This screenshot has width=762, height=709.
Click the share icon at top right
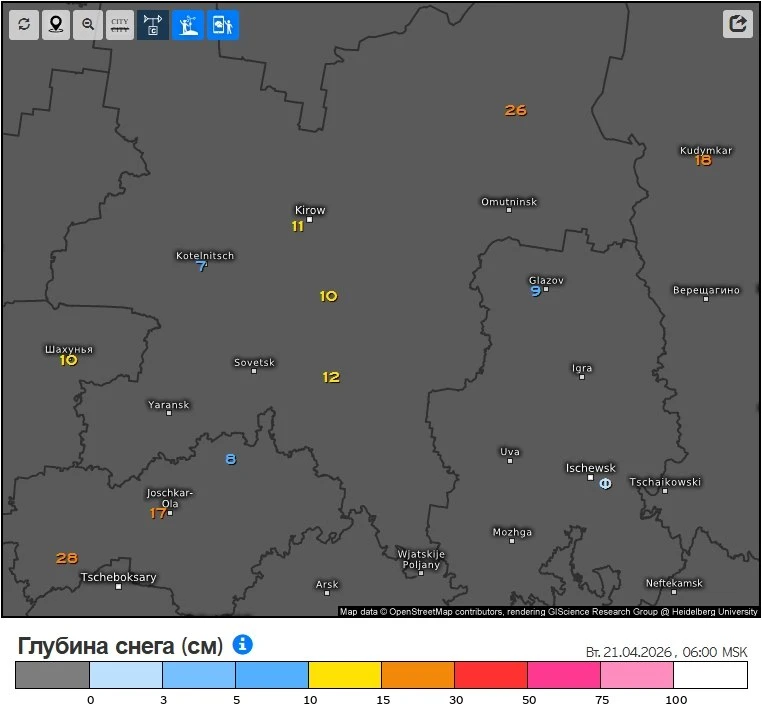tap(738, 24)
